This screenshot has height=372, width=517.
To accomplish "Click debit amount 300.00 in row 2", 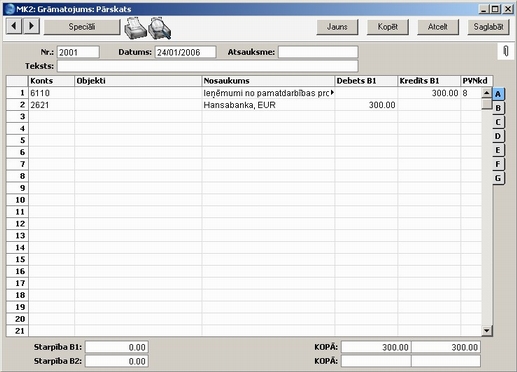I will coord(366,105).
